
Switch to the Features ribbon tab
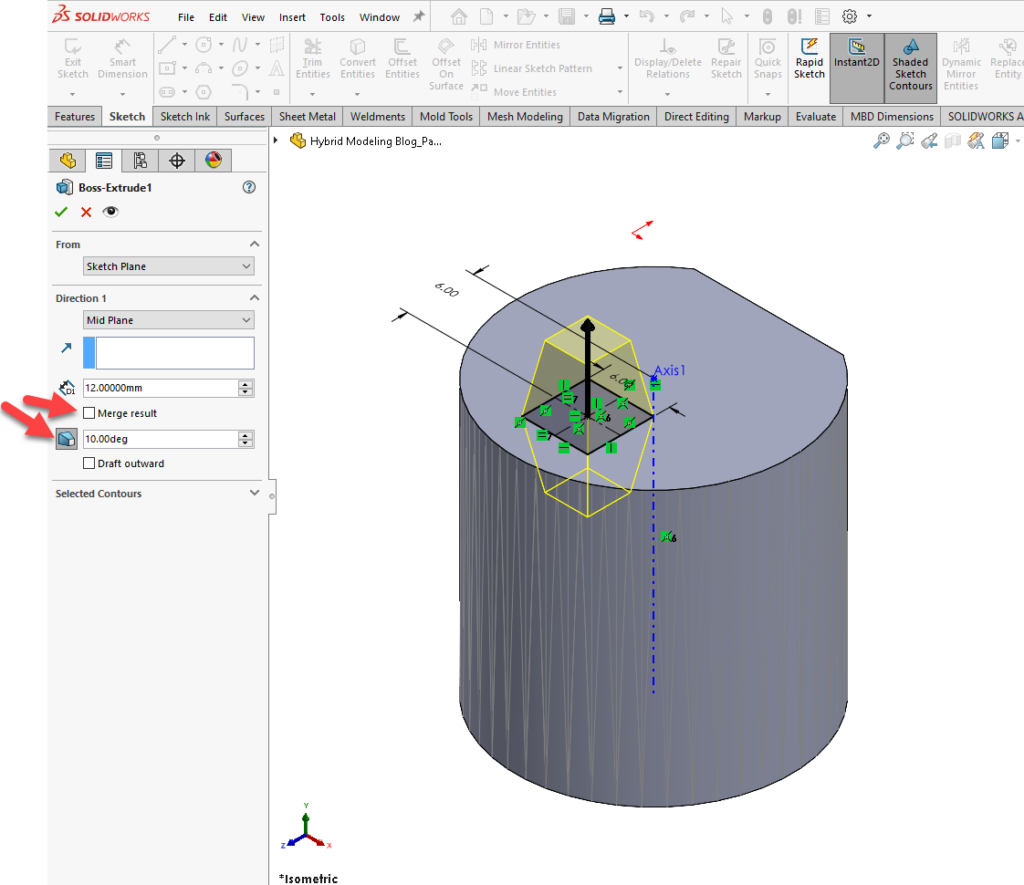coord(74,116)
